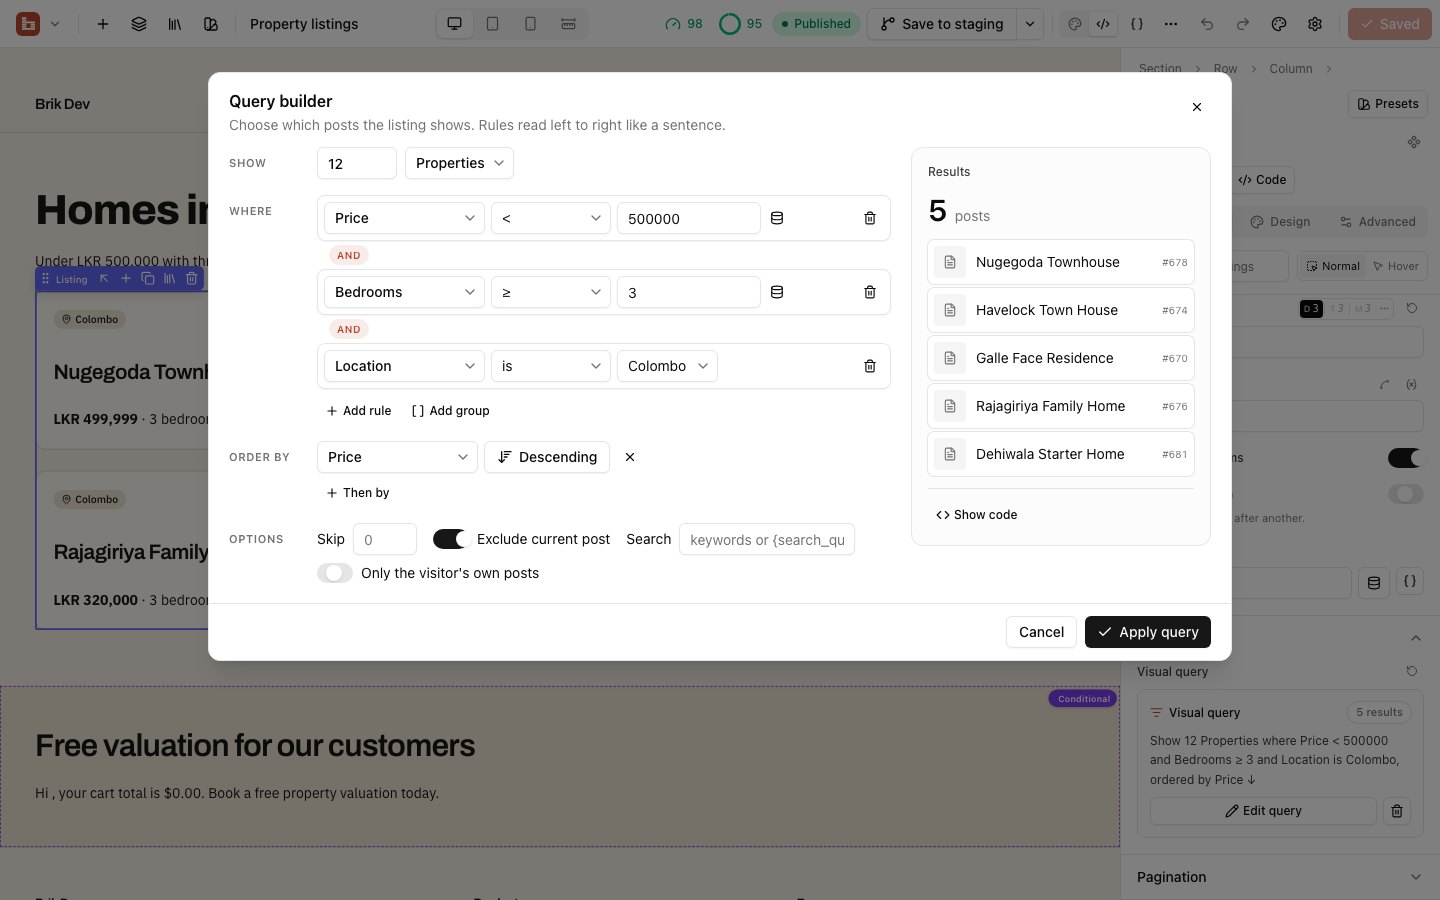Toggle Exclude current post switch
Image resolution: width=1440 pixels, height=900 pixels.
(x=450, y=539)
